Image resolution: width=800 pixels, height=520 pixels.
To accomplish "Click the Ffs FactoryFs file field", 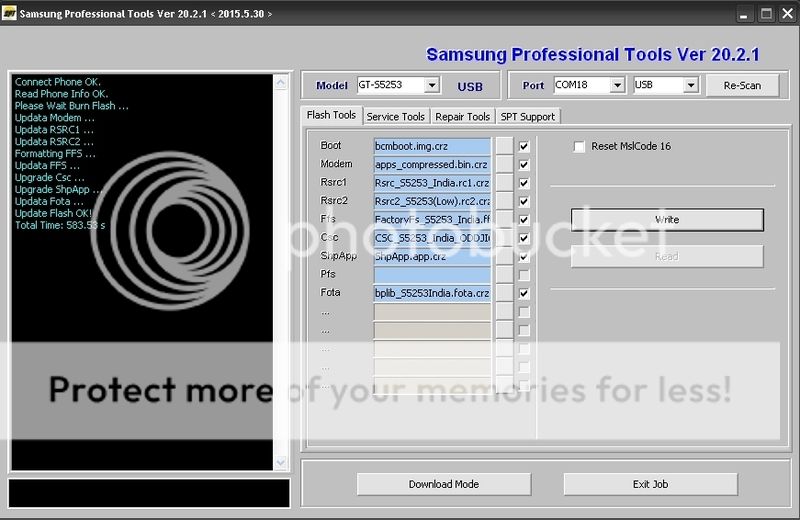I will click(x=432, y=220).
